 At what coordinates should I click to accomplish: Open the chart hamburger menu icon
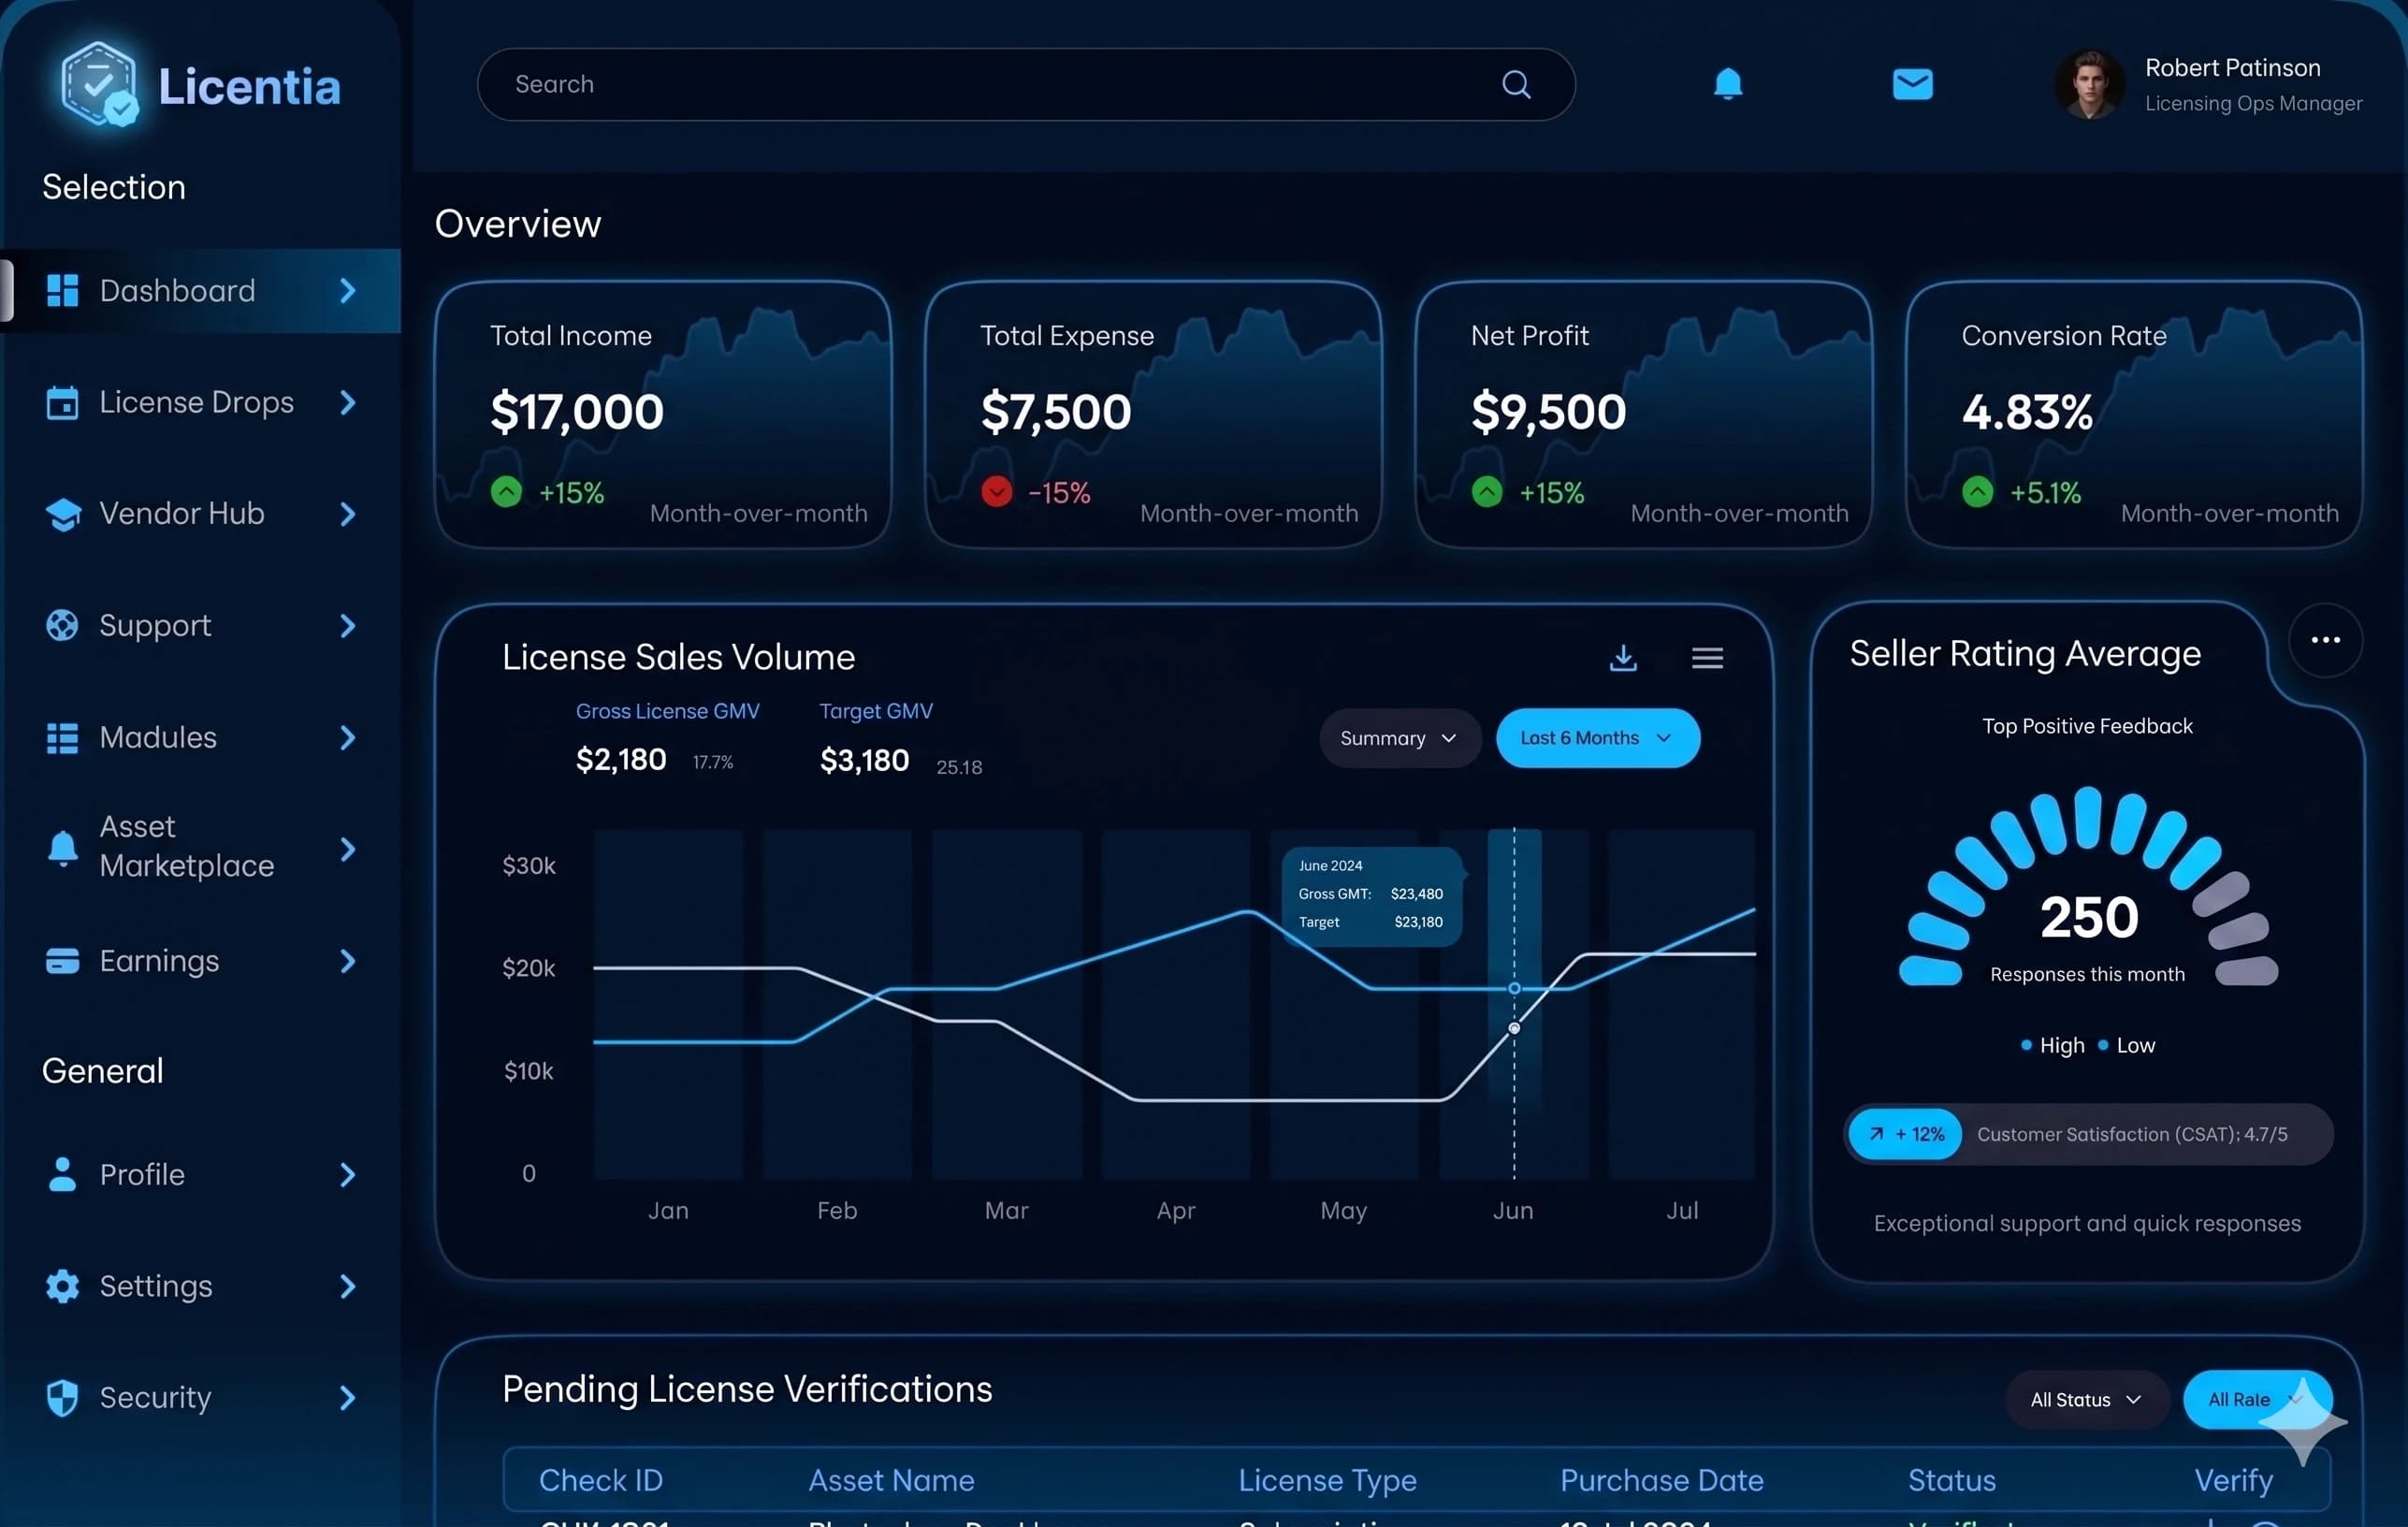1707,658
